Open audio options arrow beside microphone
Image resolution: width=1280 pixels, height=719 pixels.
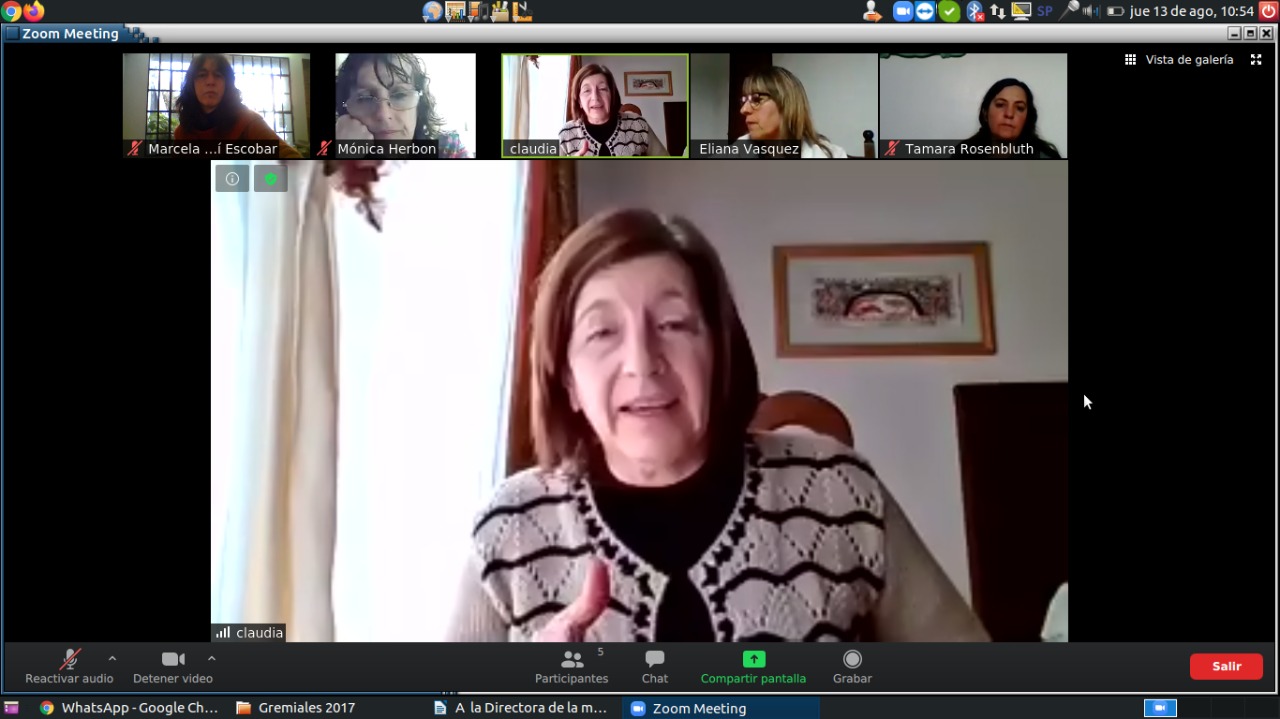(112, 658)
